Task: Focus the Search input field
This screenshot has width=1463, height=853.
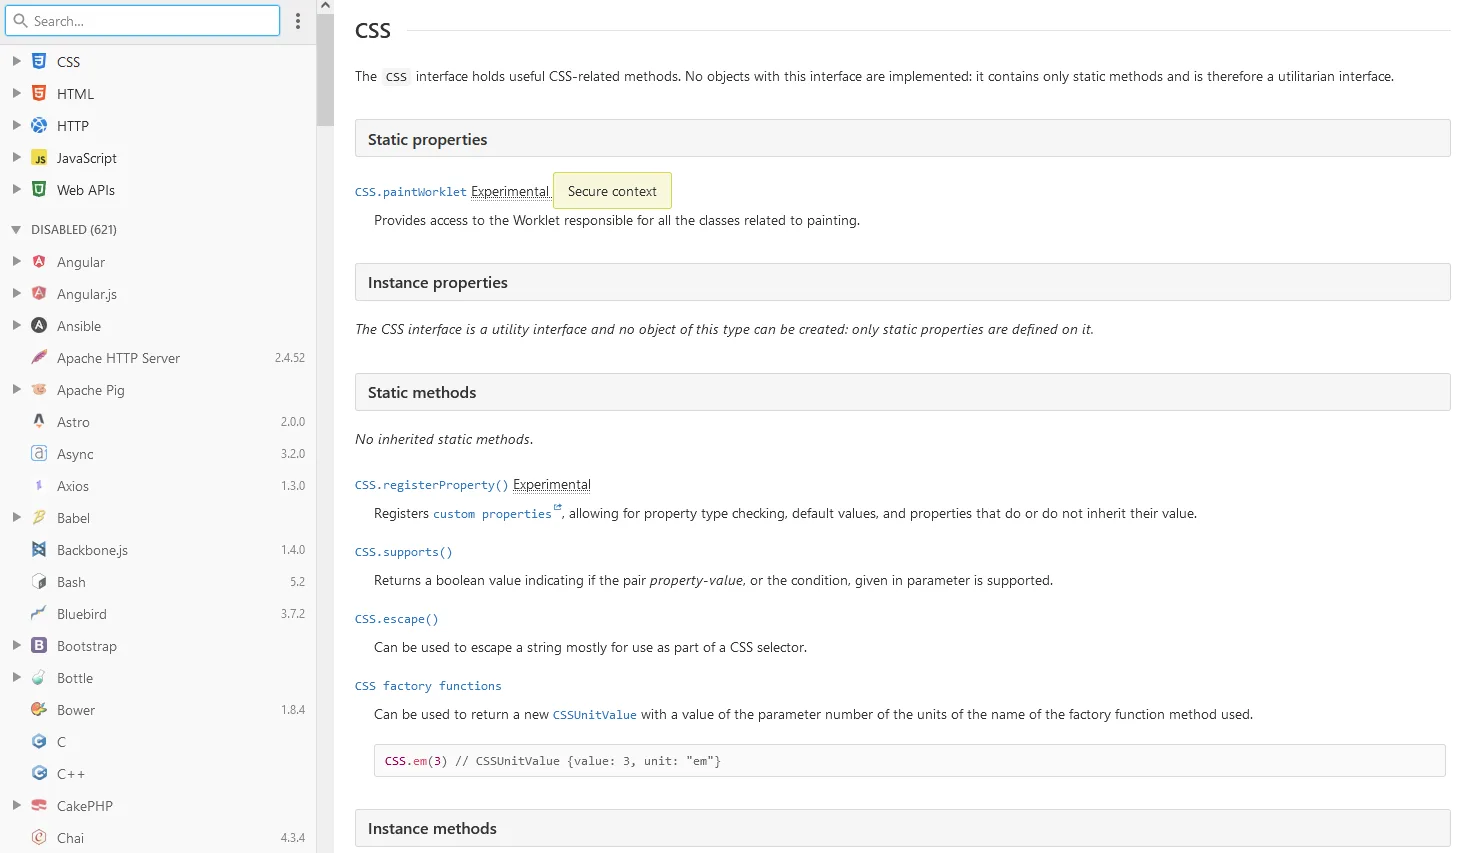Action: tap(152, 21)
